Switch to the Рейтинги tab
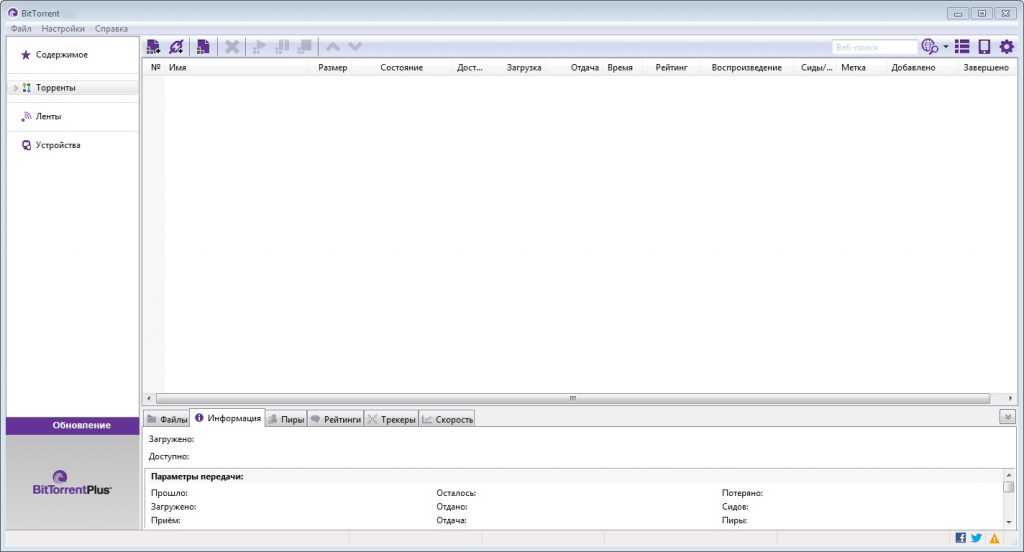The width and height of the screenshot is (1024, 552). pyautogui.click(x=336, y=419)
